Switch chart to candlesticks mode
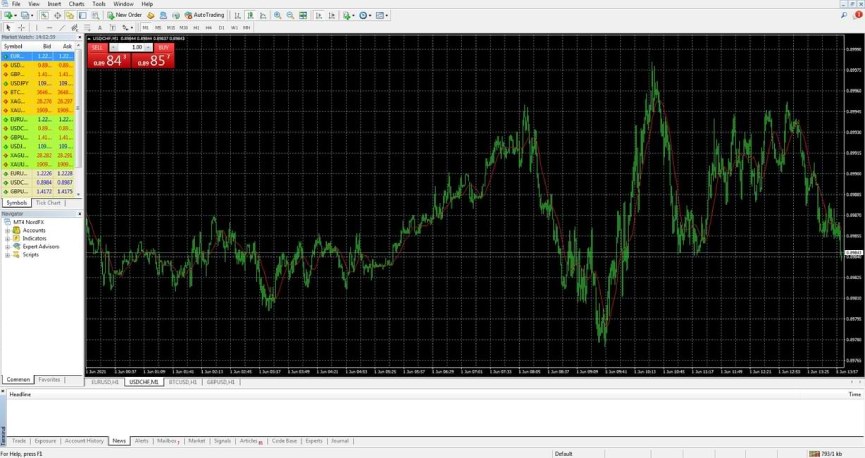Image resolution: width=865 pixels, height=458 pixels. click(x=250, y=15)
